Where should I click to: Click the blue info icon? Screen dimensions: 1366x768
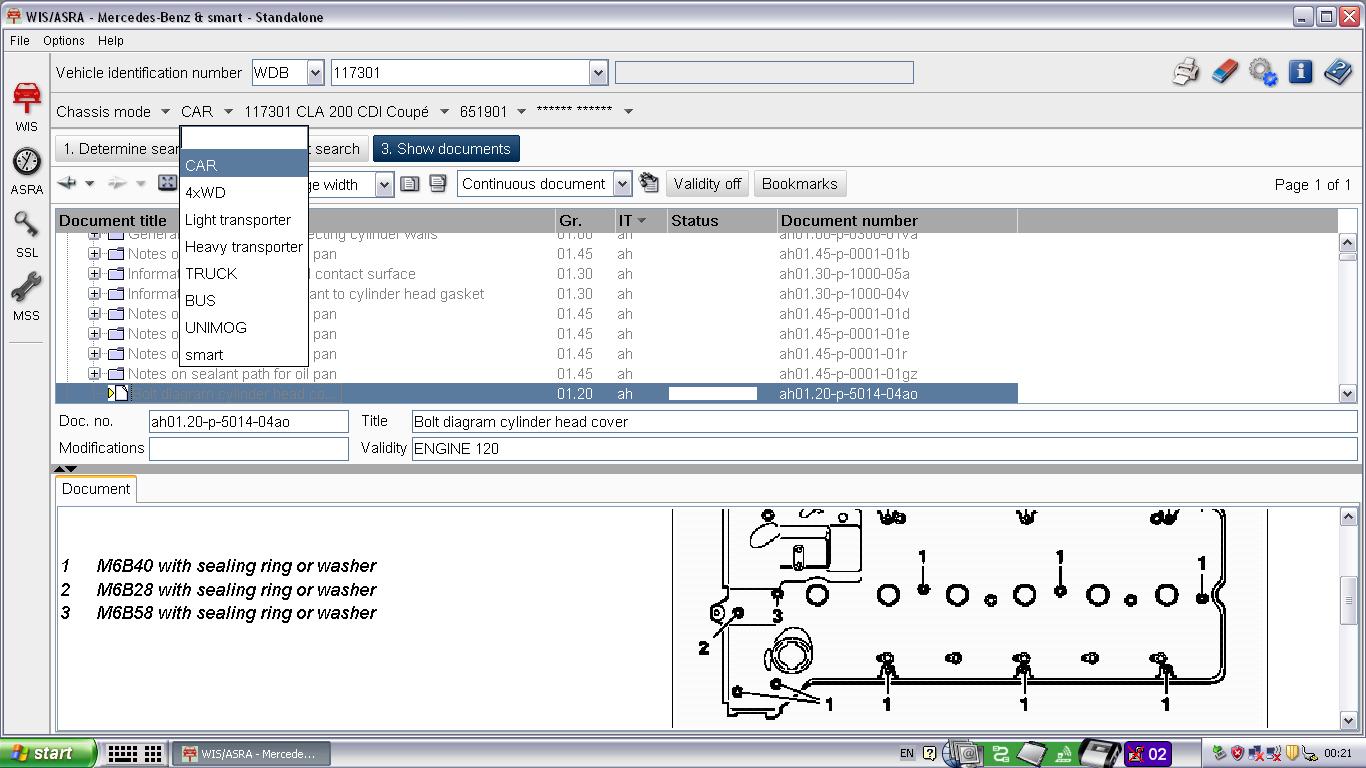coord(1300,73)
